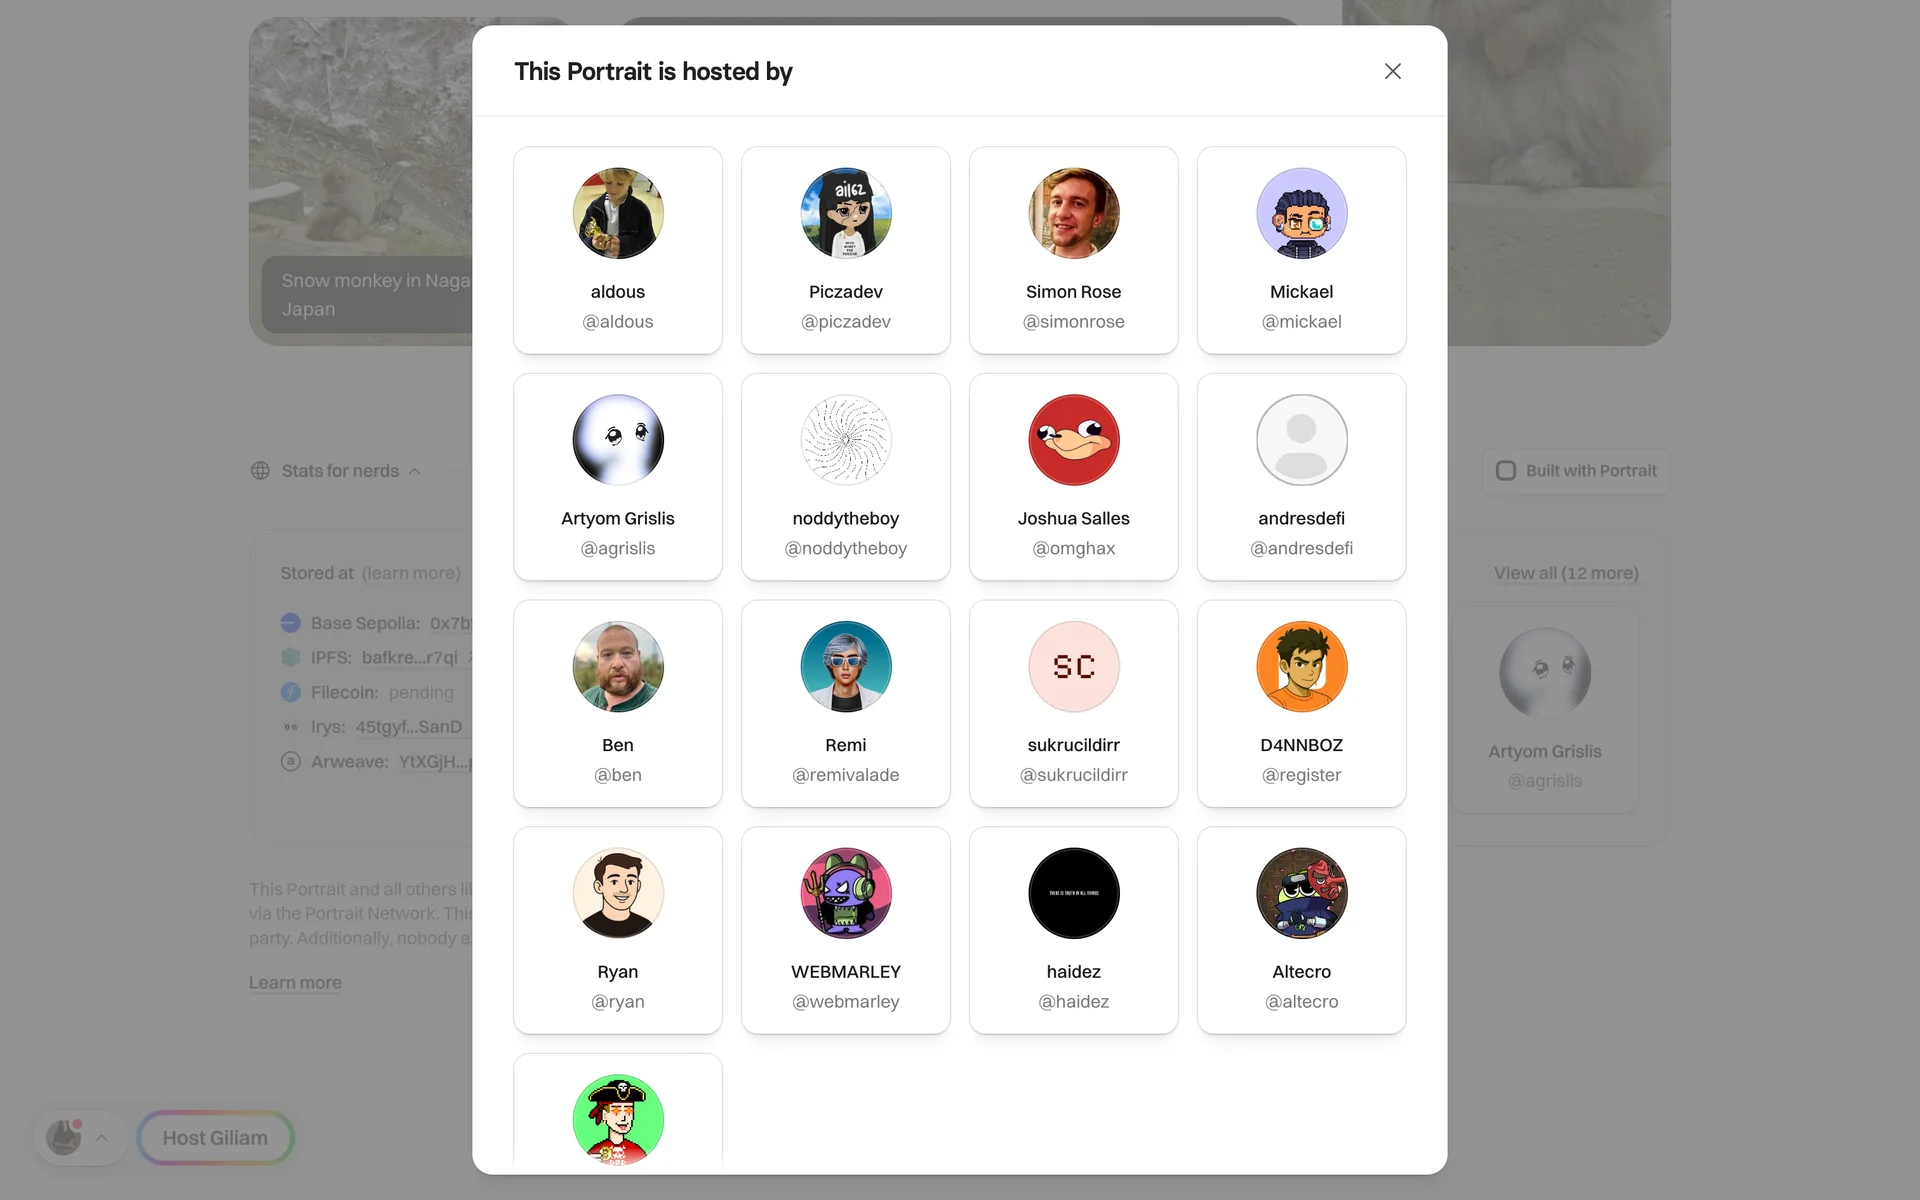The height and width of the screenshot is (1200, 1920).
Task: Click sukrucildirr SC initials avatar
Action: pos(1074,667)
